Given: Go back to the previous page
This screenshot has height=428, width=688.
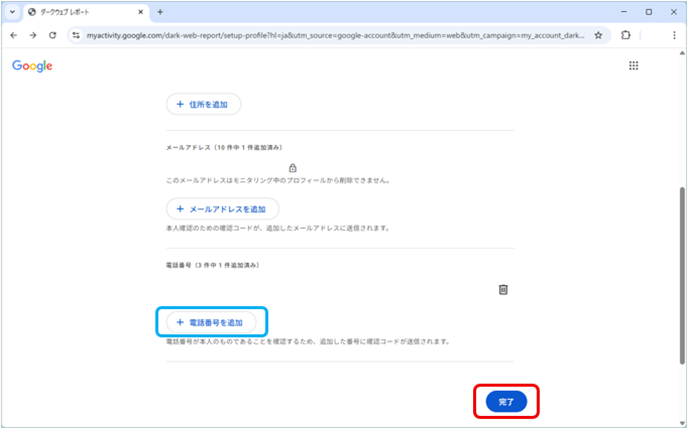Looking at the screenshot, I should [x=14, y=34].
